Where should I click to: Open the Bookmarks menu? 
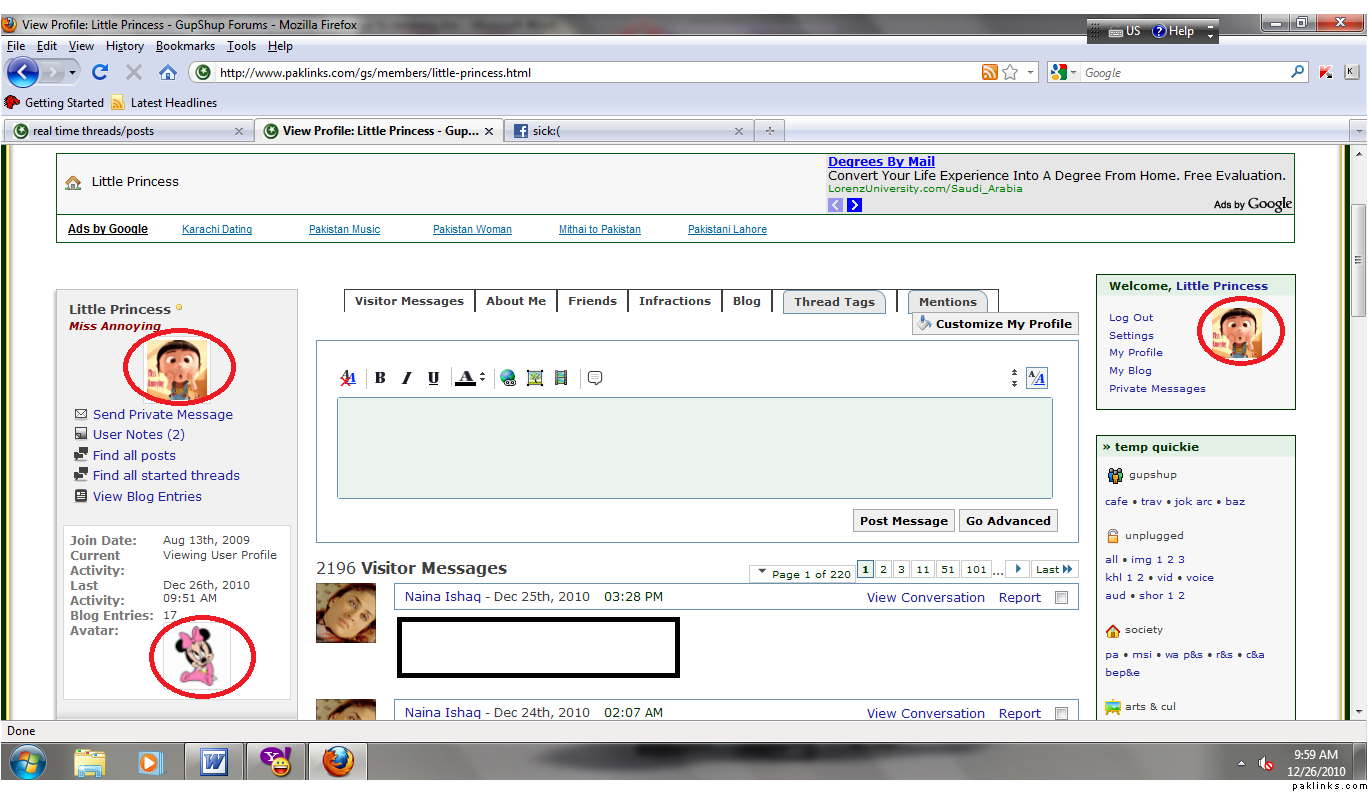coord(185,46)
